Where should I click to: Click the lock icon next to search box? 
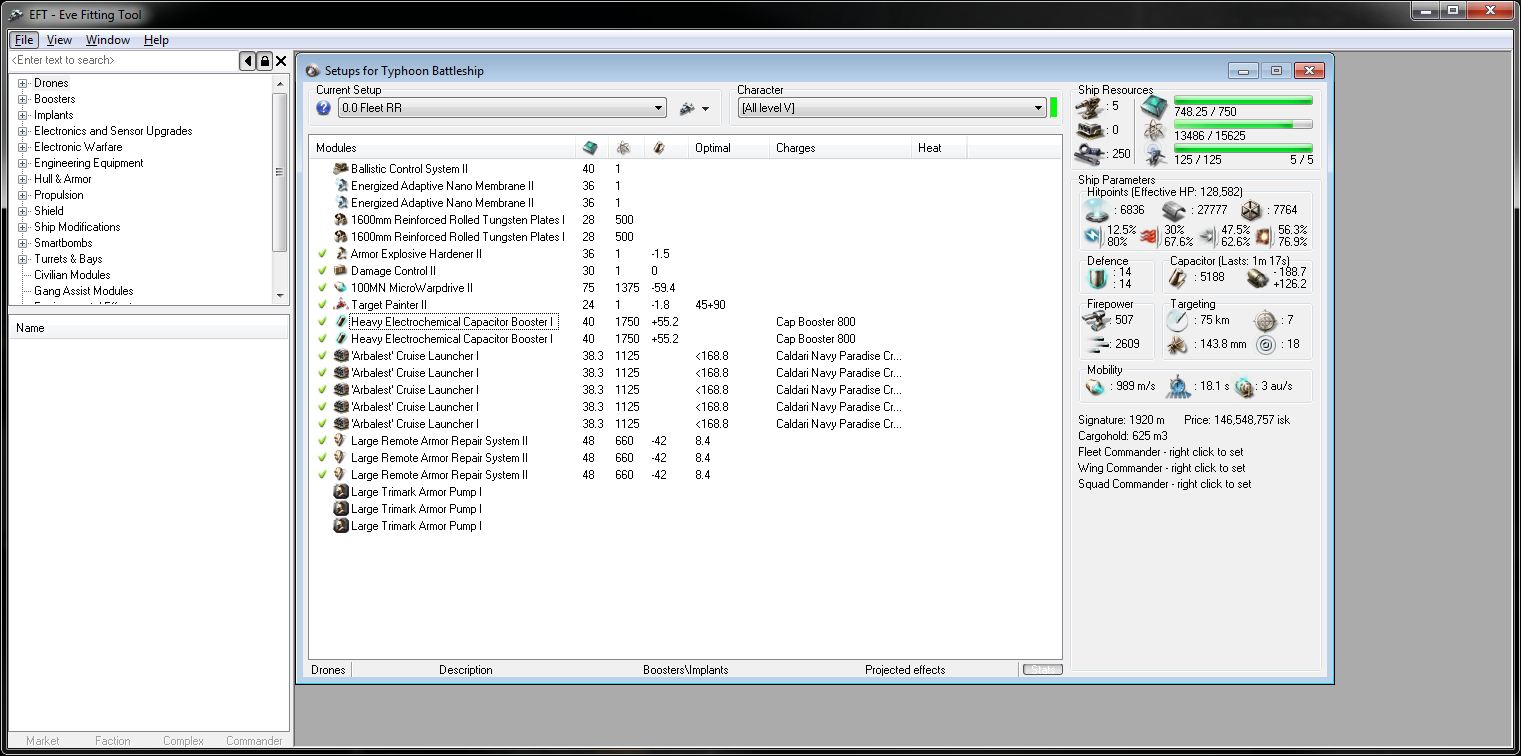[264, 61]
